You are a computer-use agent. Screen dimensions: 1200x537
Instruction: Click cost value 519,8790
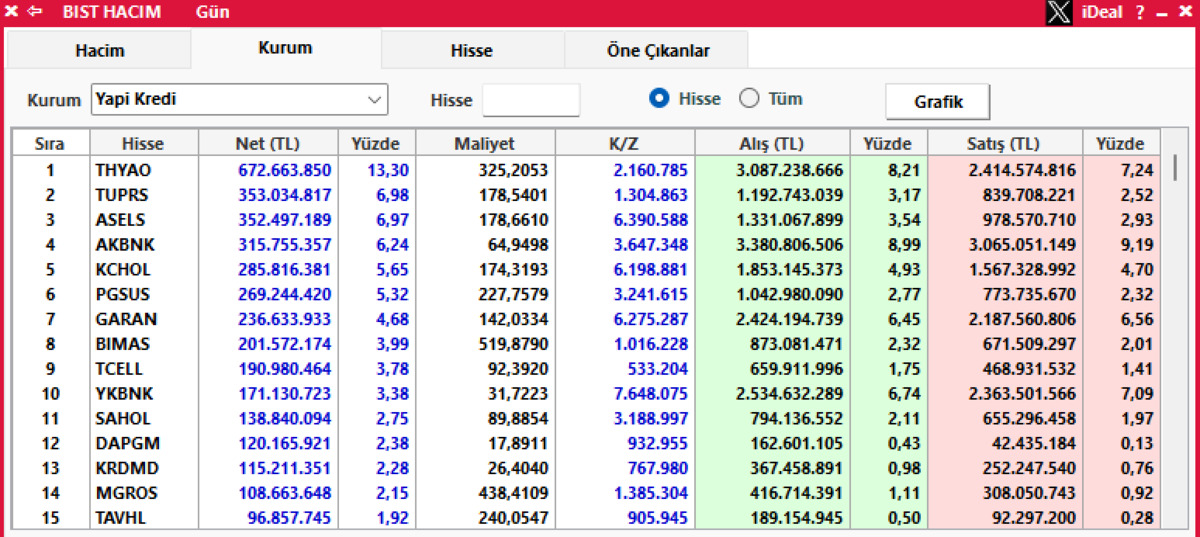pyautogui.click(x=514, y=344)
